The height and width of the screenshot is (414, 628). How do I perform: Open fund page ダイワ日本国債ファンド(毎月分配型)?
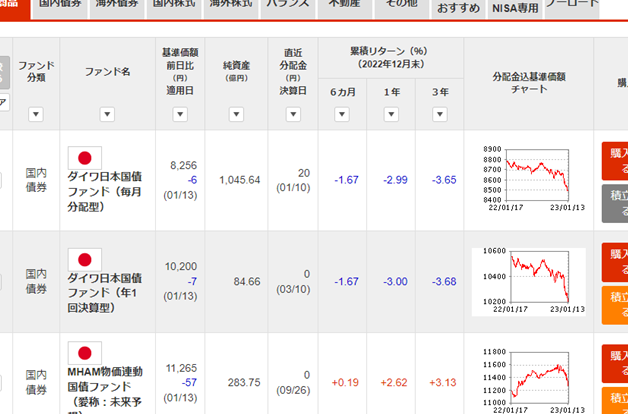point(105,191)
